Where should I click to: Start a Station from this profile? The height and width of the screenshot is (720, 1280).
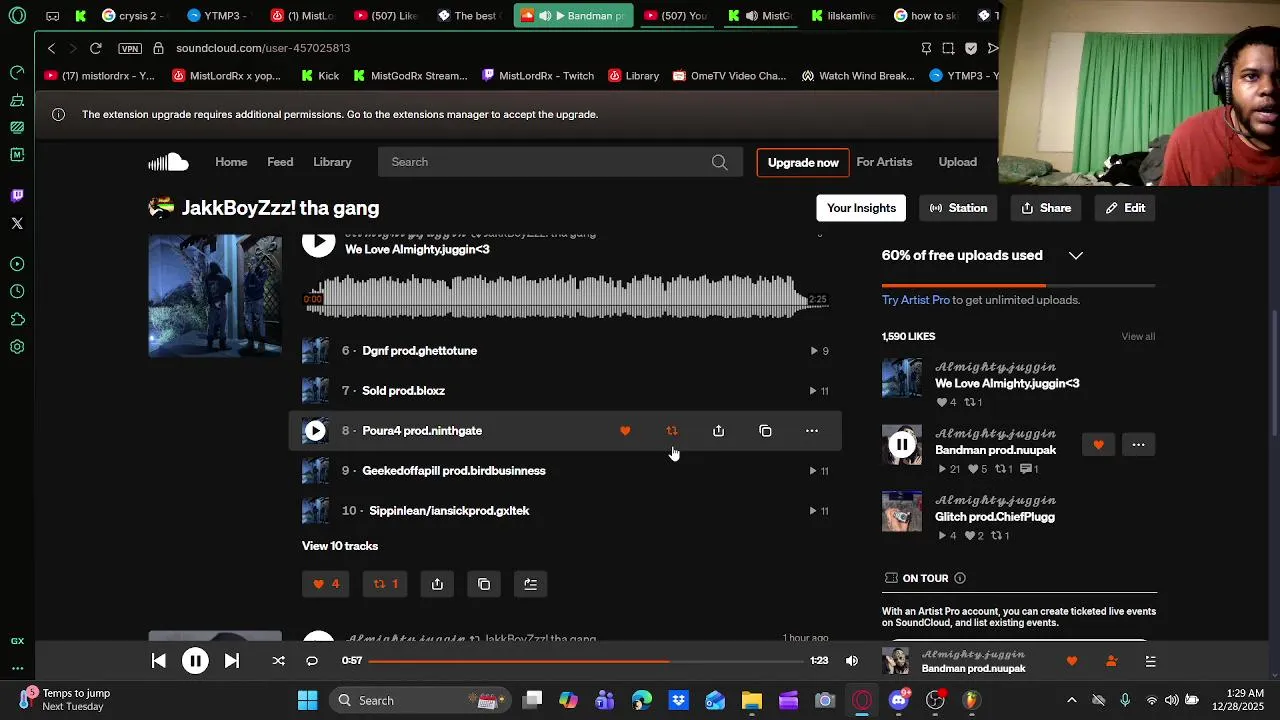coord(958,208)
